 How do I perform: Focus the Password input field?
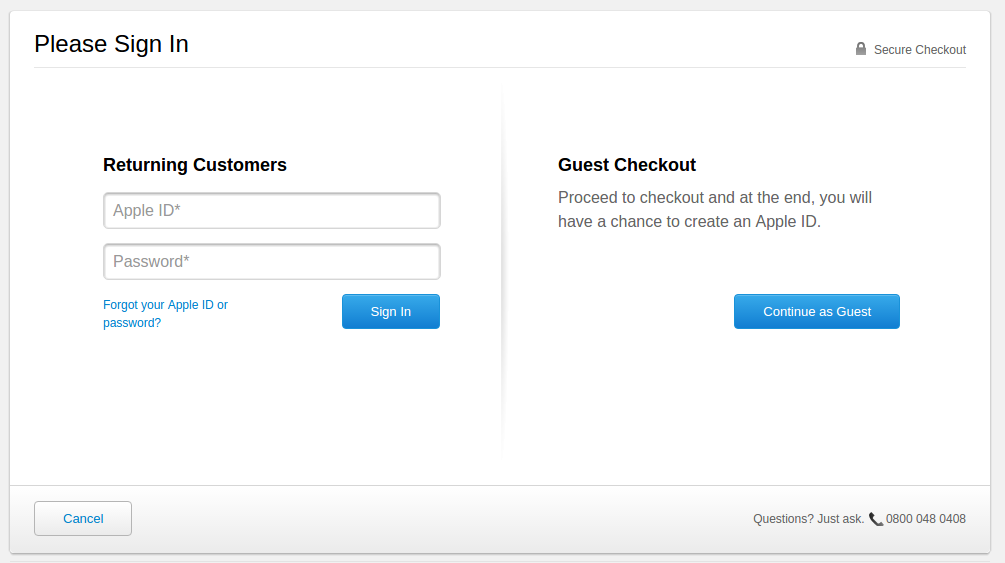pos(272,262)
